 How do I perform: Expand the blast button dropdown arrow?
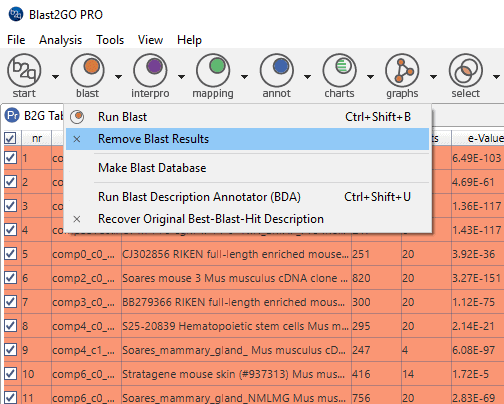[x=118, y=77]
